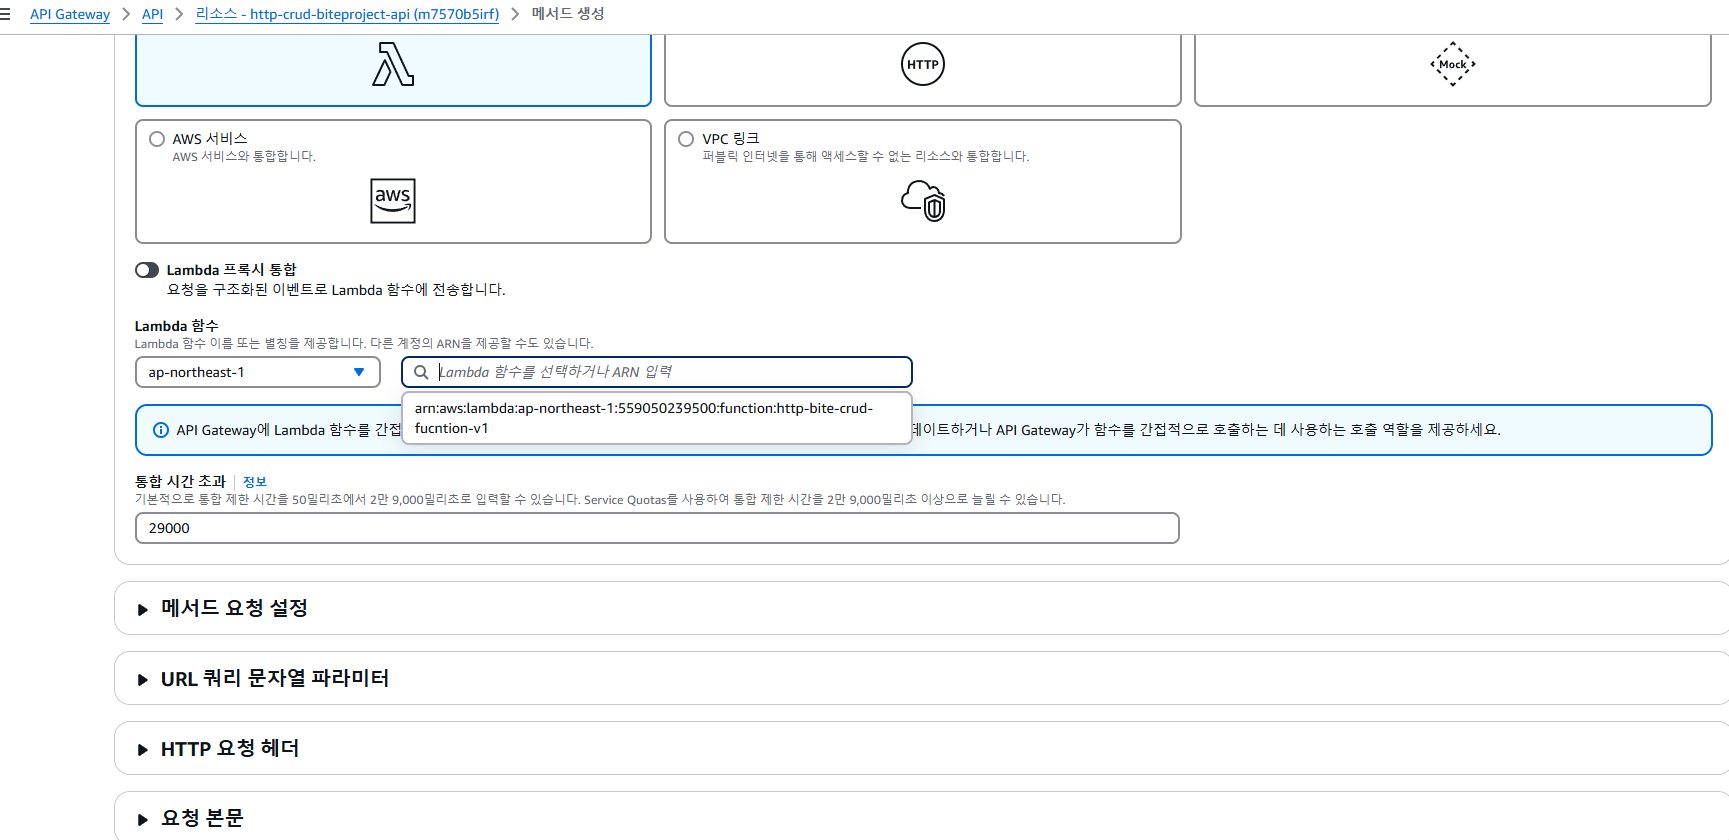
Task: Open the 정보 link beside 통합 시간 초과
Action: point(255,482)
